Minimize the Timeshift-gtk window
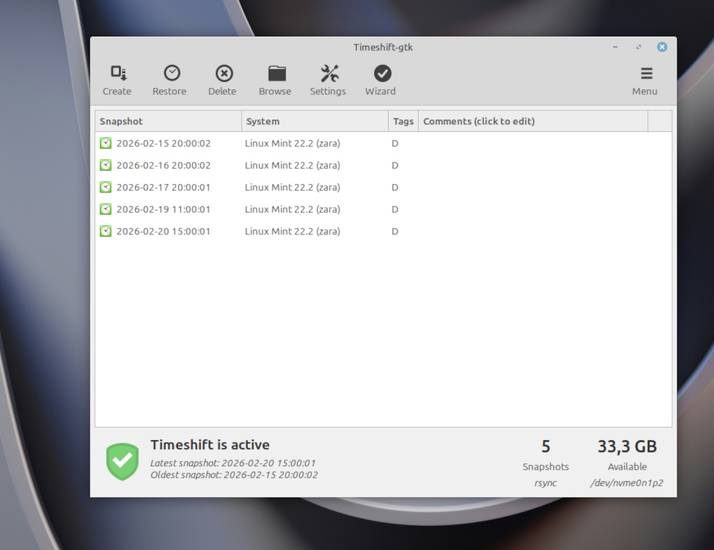 615,47
